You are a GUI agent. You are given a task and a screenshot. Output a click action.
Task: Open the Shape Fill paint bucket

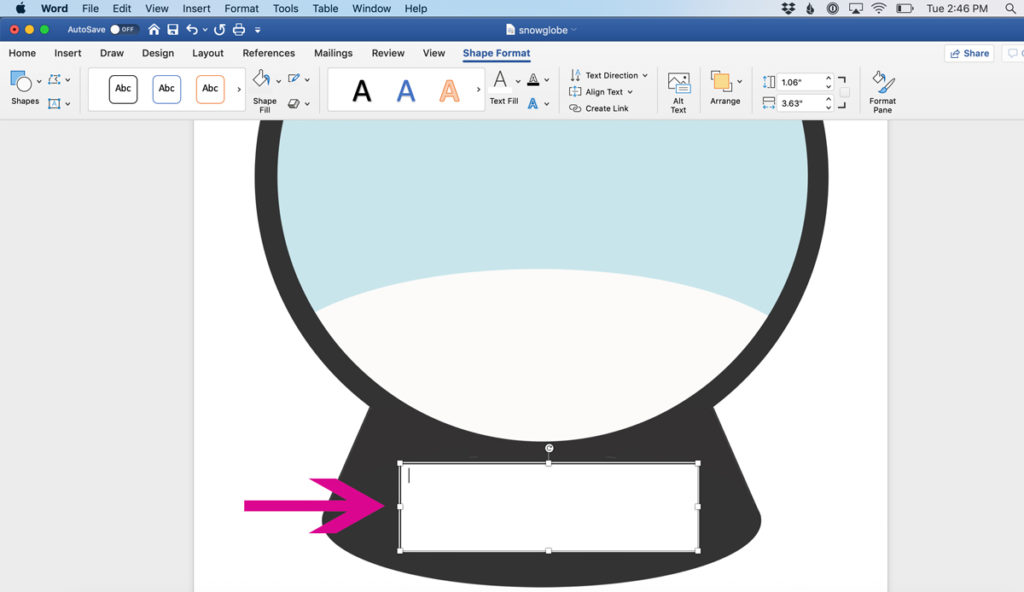click(261, 80)
